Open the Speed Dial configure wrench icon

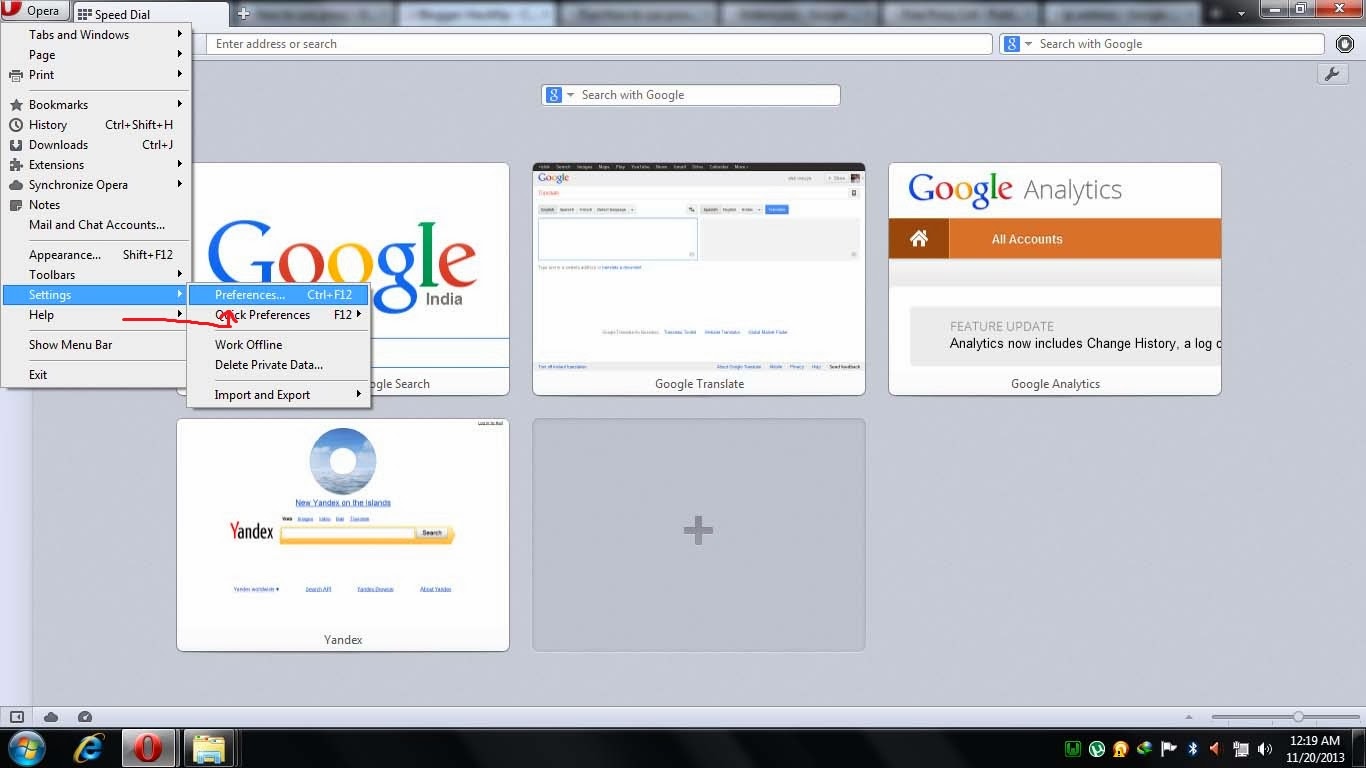click(1333, 74)
